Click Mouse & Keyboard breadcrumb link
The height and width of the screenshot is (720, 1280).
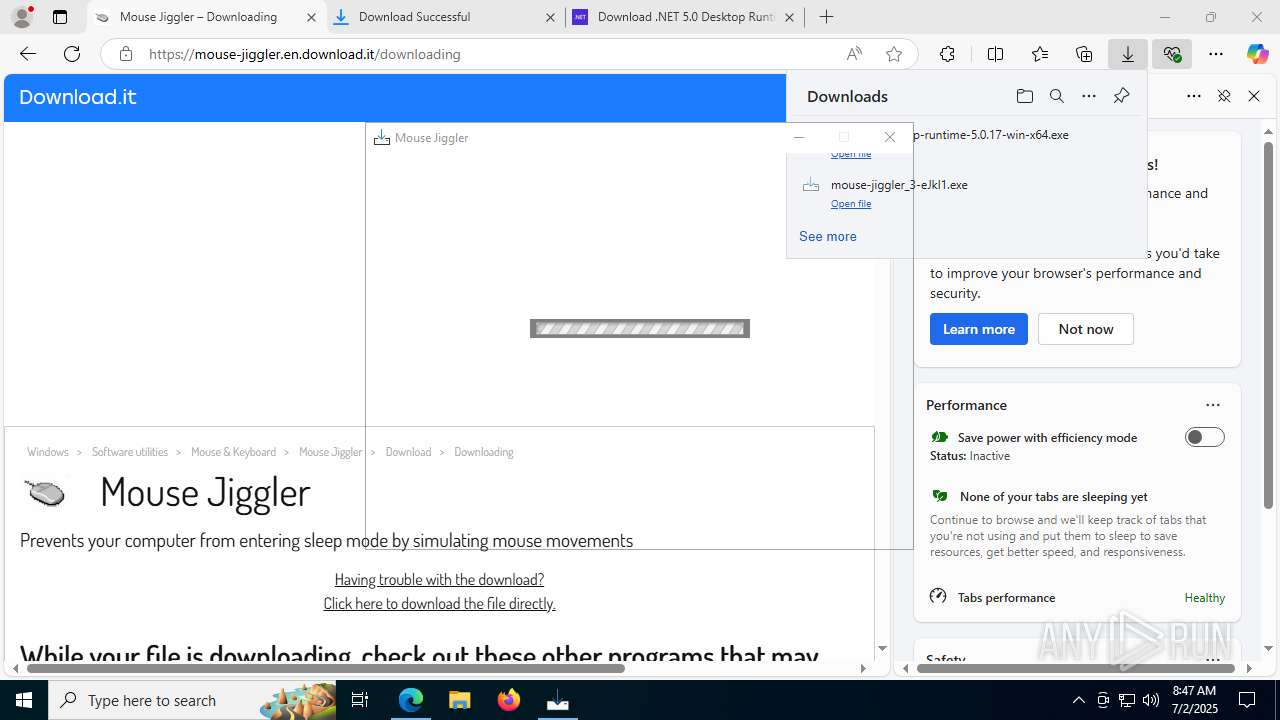(x=233, y=452)
